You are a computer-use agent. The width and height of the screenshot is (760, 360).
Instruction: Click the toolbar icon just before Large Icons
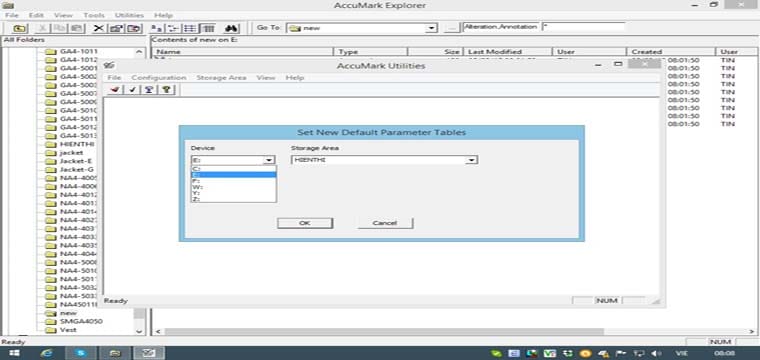coord(133,28)
